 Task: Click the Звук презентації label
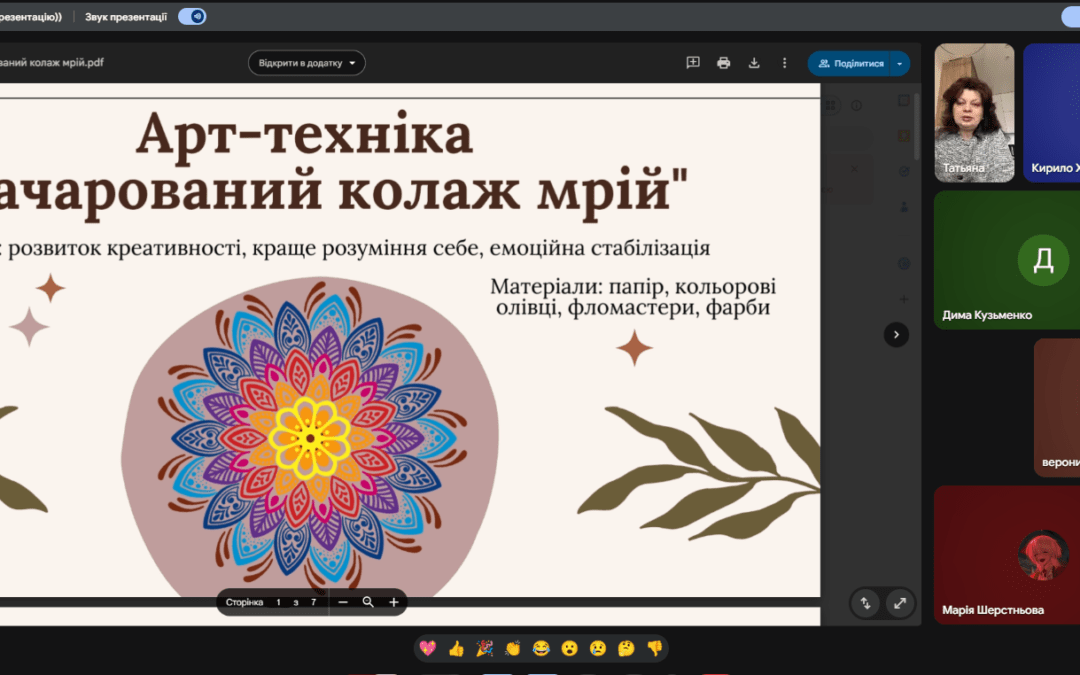(126, 17)
